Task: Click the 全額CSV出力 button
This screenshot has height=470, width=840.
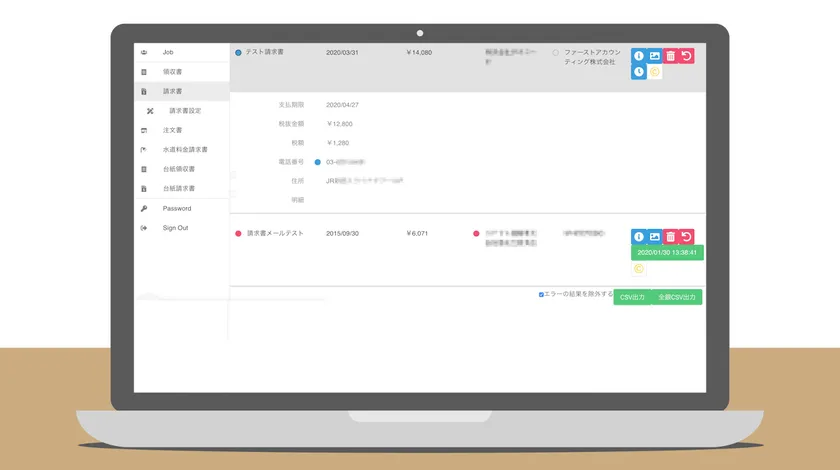Action: click(x=677, y=298)
